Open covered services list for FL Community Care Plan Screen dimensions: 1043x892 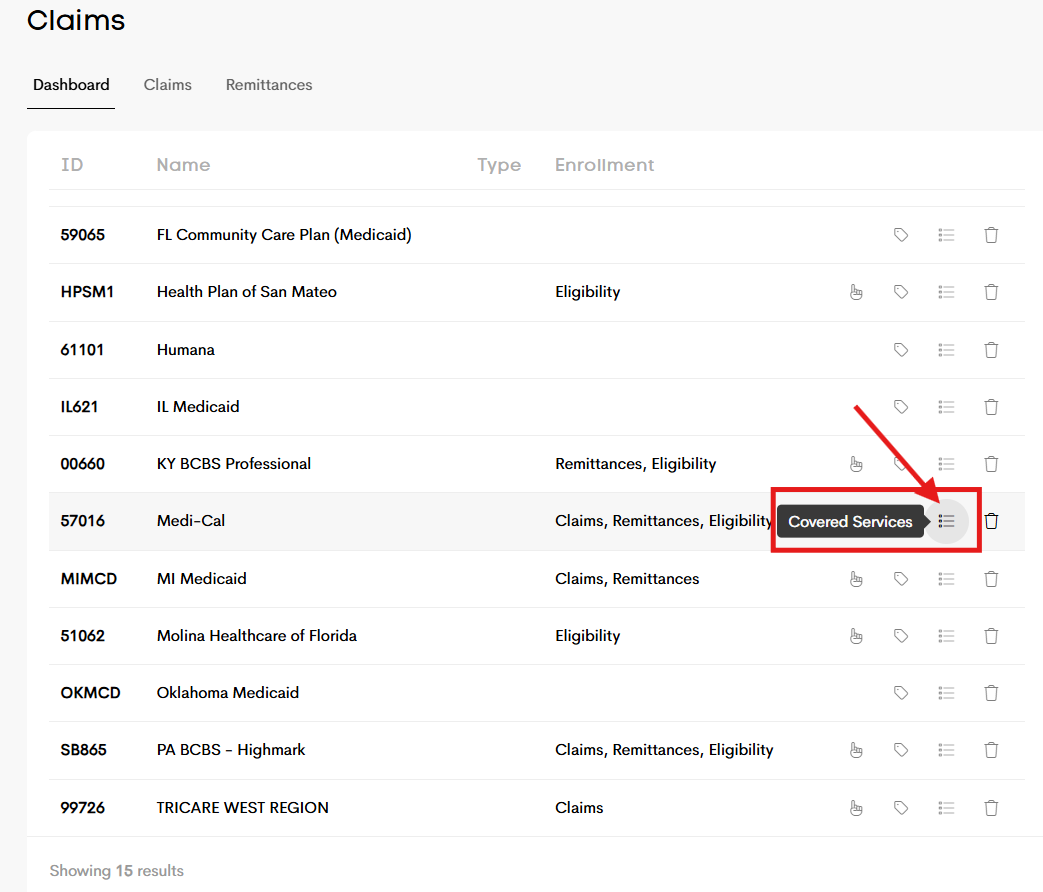946,235
